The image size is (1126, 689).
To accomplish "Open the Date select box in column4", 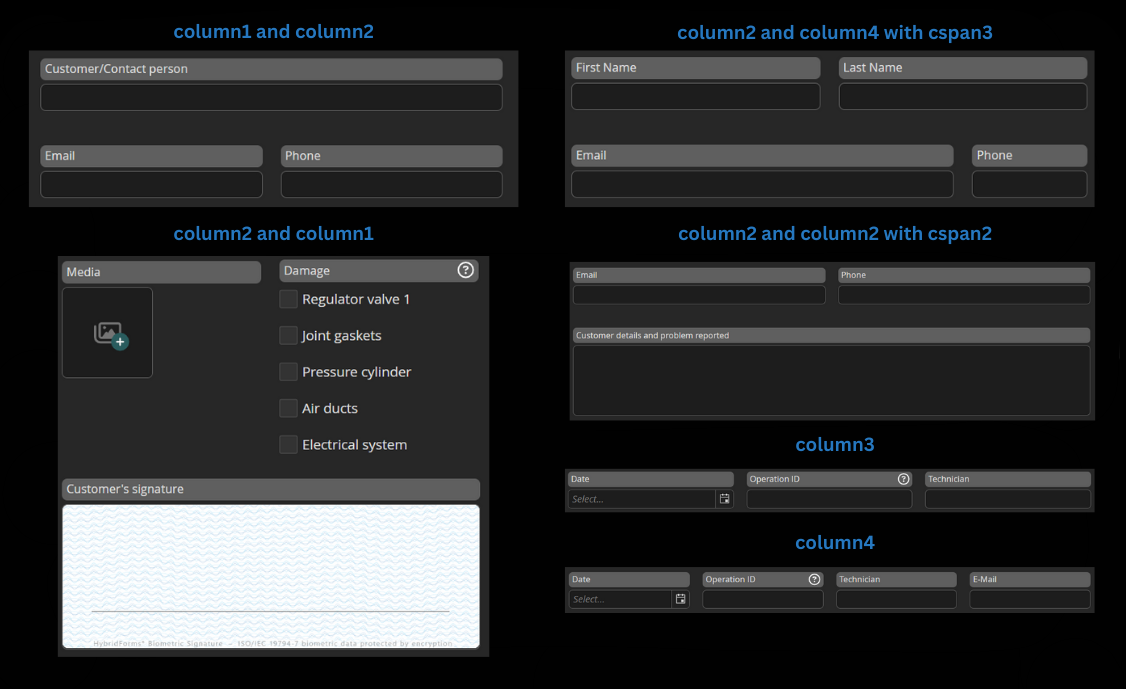I will tap(620, 599).
